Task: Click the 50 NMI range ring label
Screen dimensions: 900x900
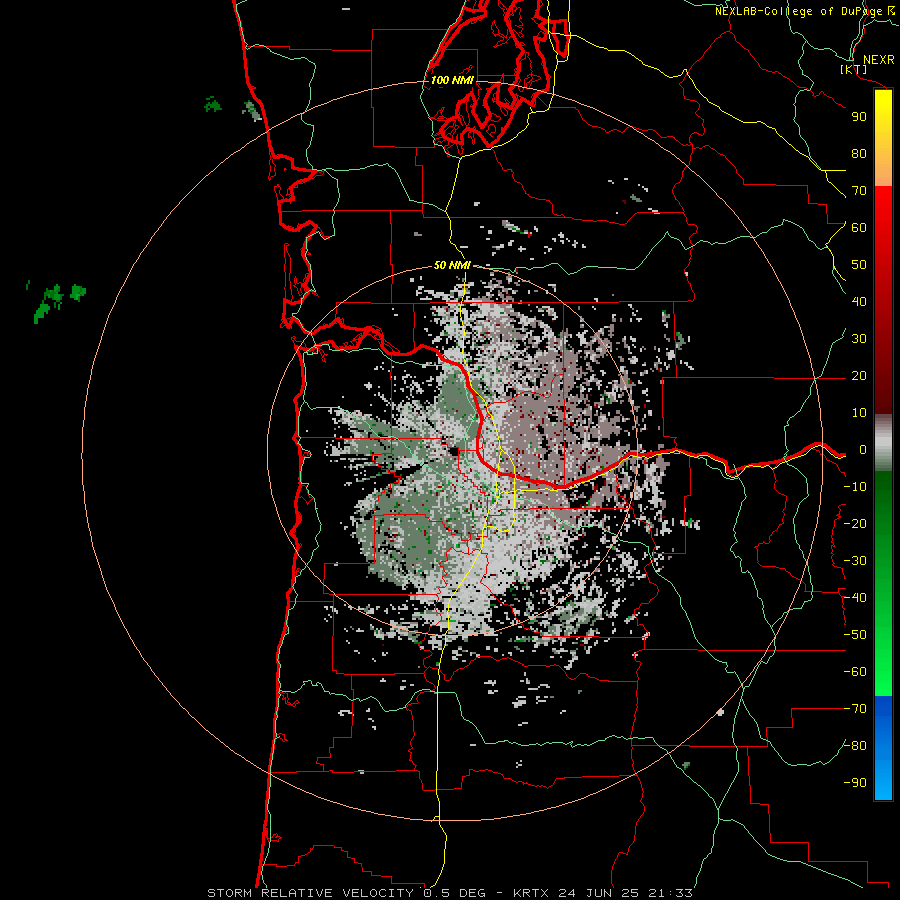Action: coord(452,265)
